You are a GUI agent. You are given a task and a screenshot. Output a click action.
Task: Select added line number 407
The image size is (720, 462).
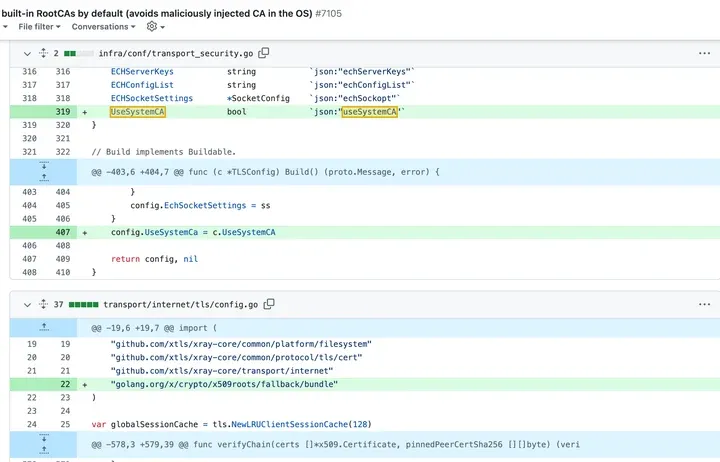click(63, 232)
